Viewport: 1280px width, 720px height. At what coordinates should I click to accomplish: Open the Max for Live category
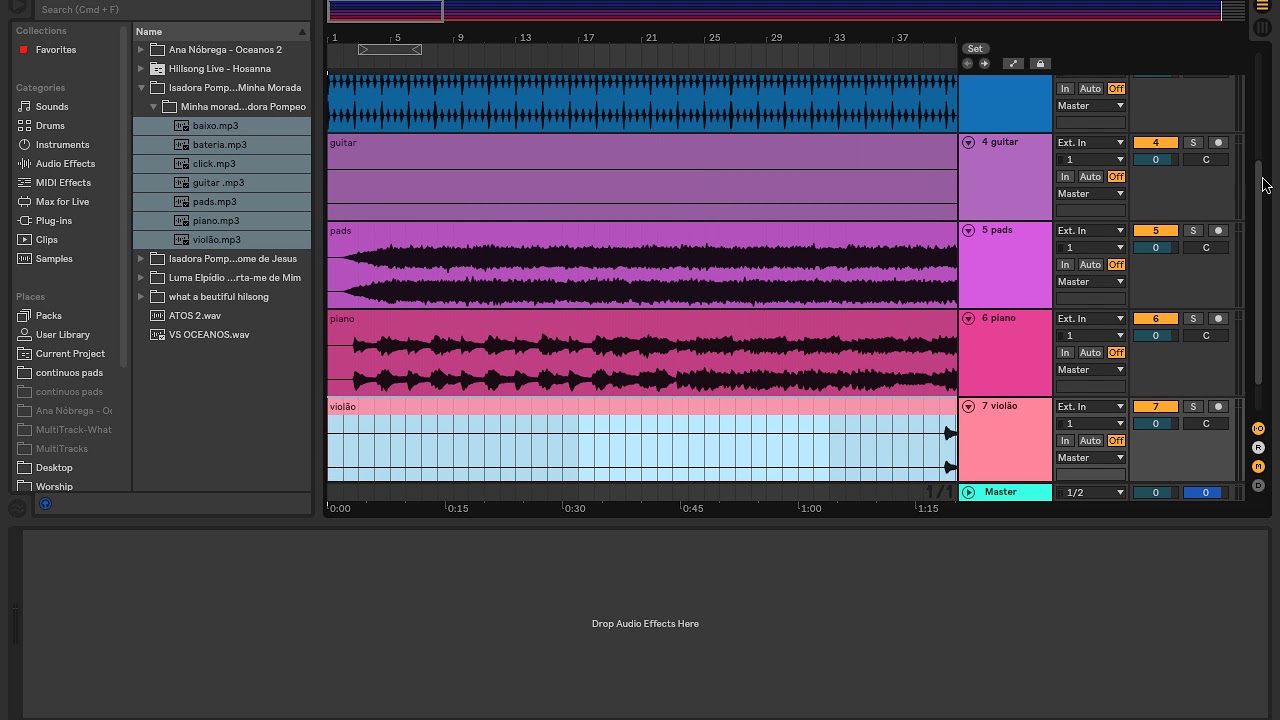point(62,202)
